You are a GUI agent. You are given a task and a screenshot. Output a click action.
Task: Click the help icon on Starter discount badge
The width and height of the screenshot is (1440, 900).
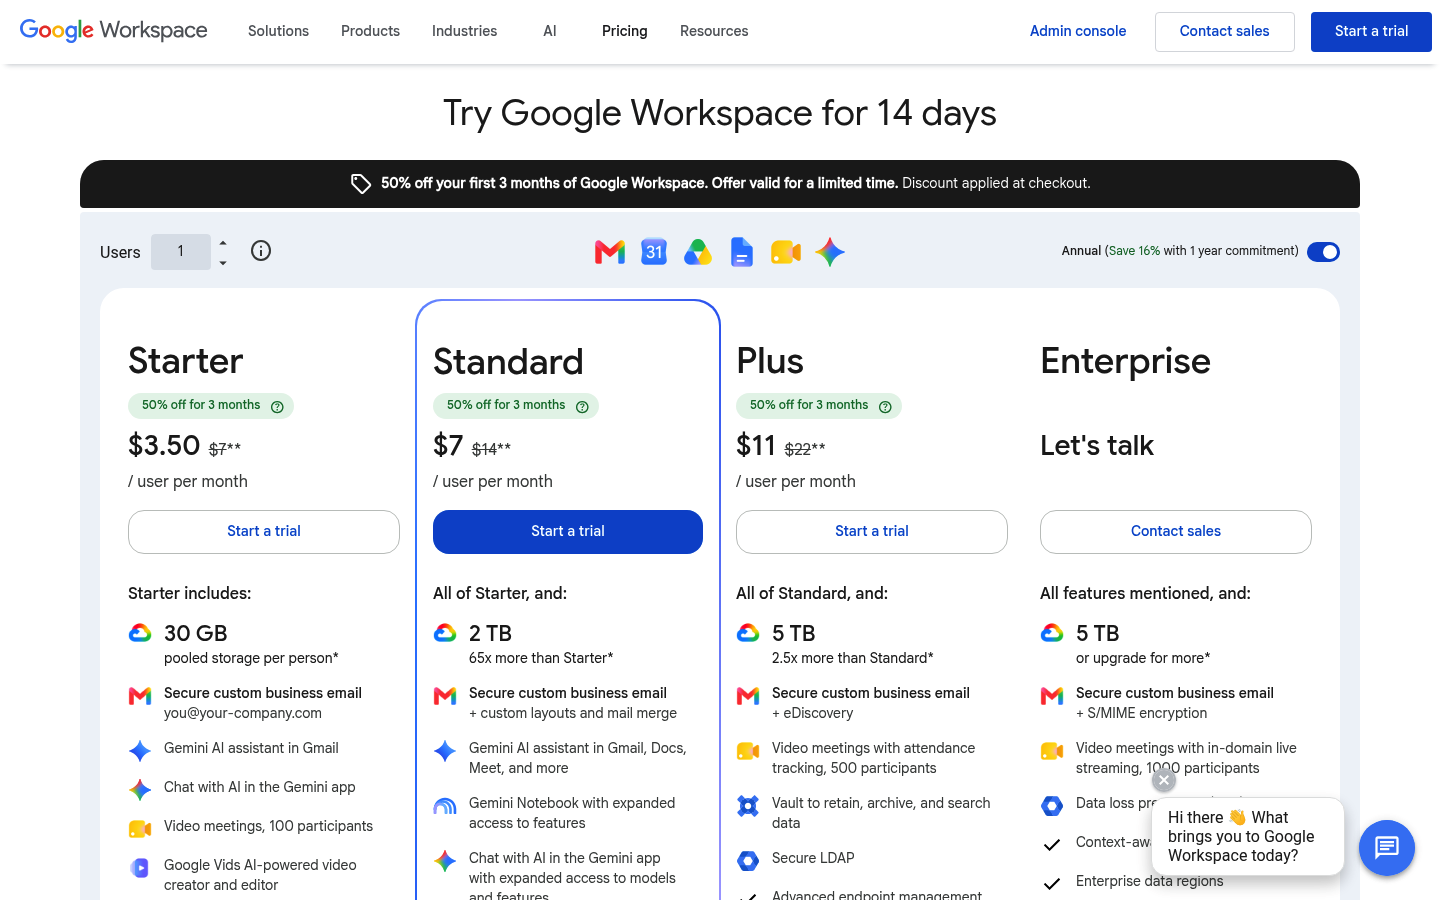(x=277, y=406)
